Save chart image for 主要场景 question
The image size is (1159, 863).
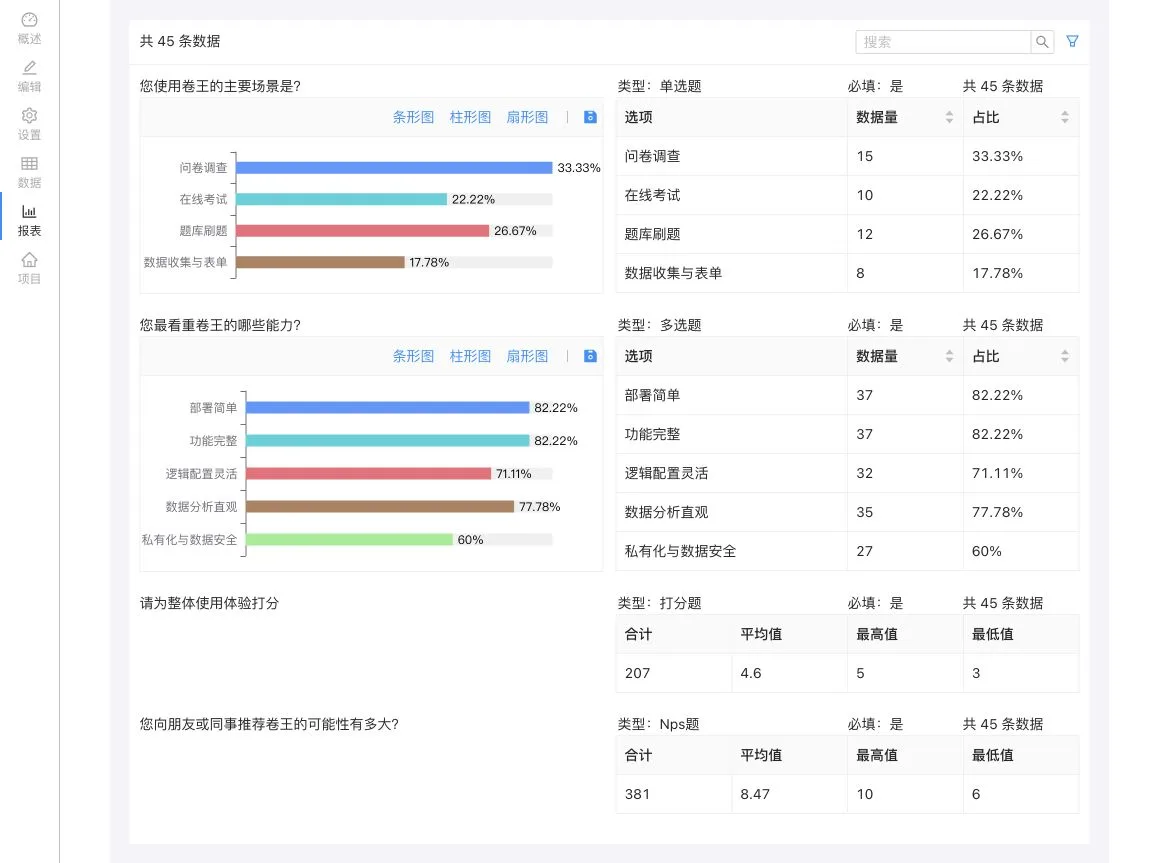pos(590,117)
